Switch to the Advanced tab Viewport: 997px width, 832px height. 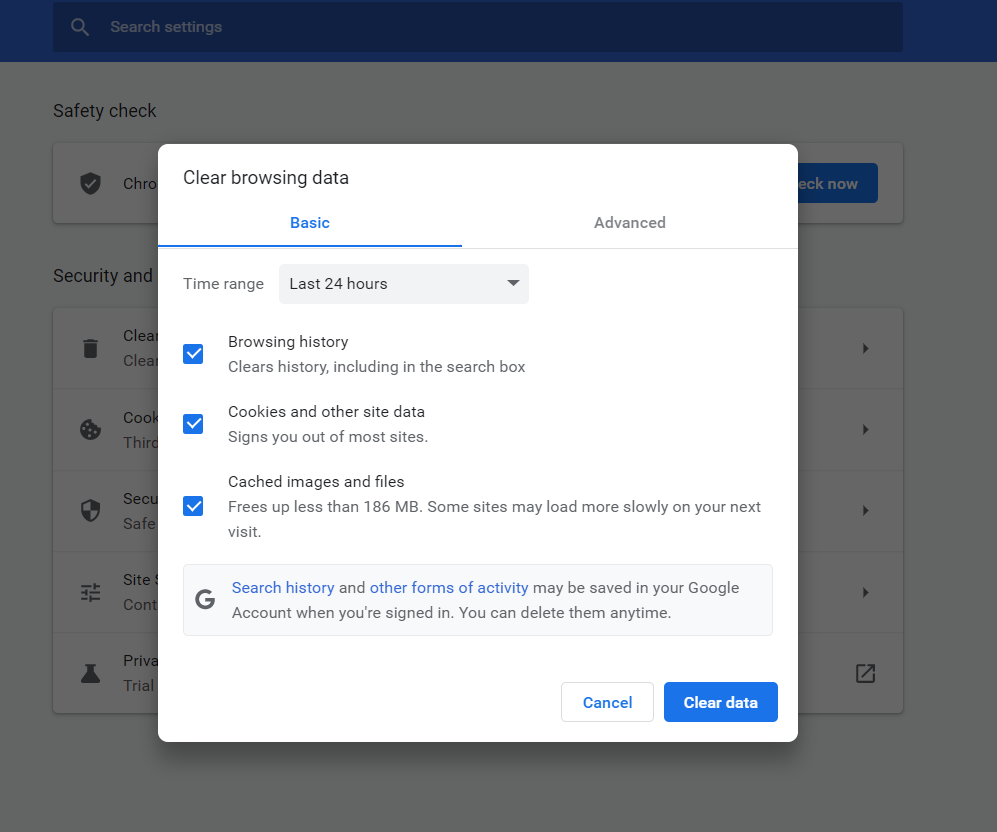point(629,222)
